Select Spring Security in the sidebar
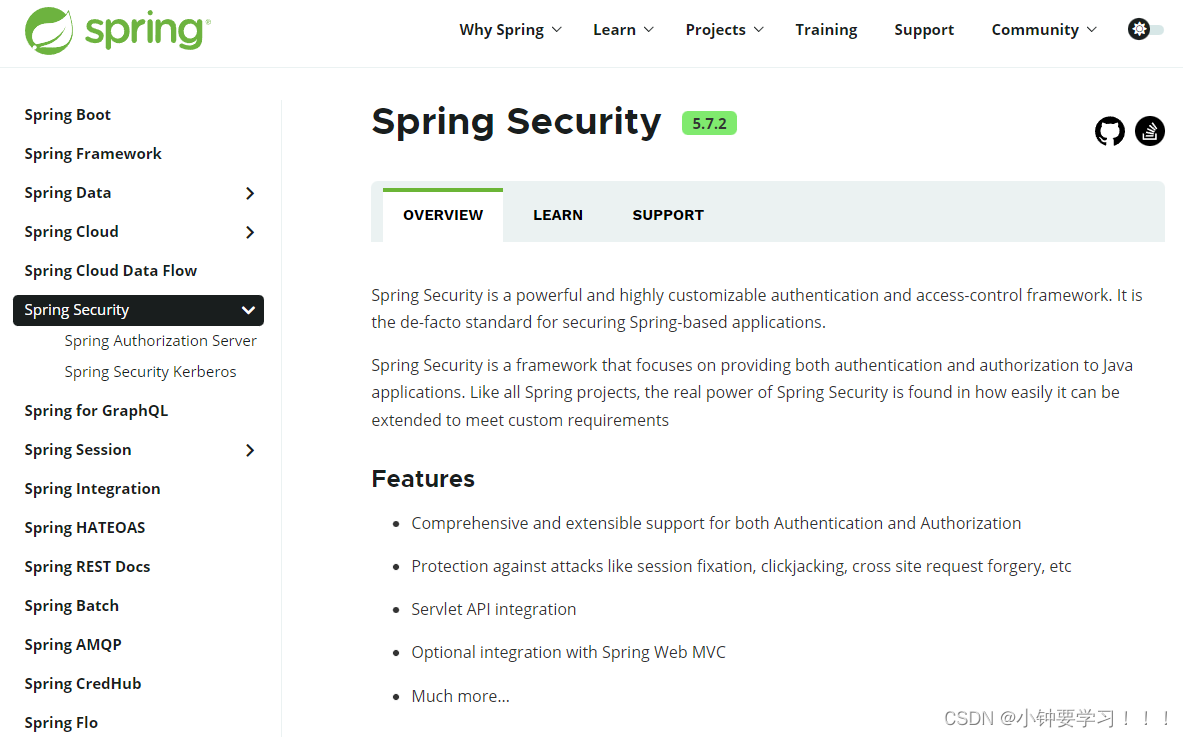1183x737 pixels. click(x=138, y=310)
